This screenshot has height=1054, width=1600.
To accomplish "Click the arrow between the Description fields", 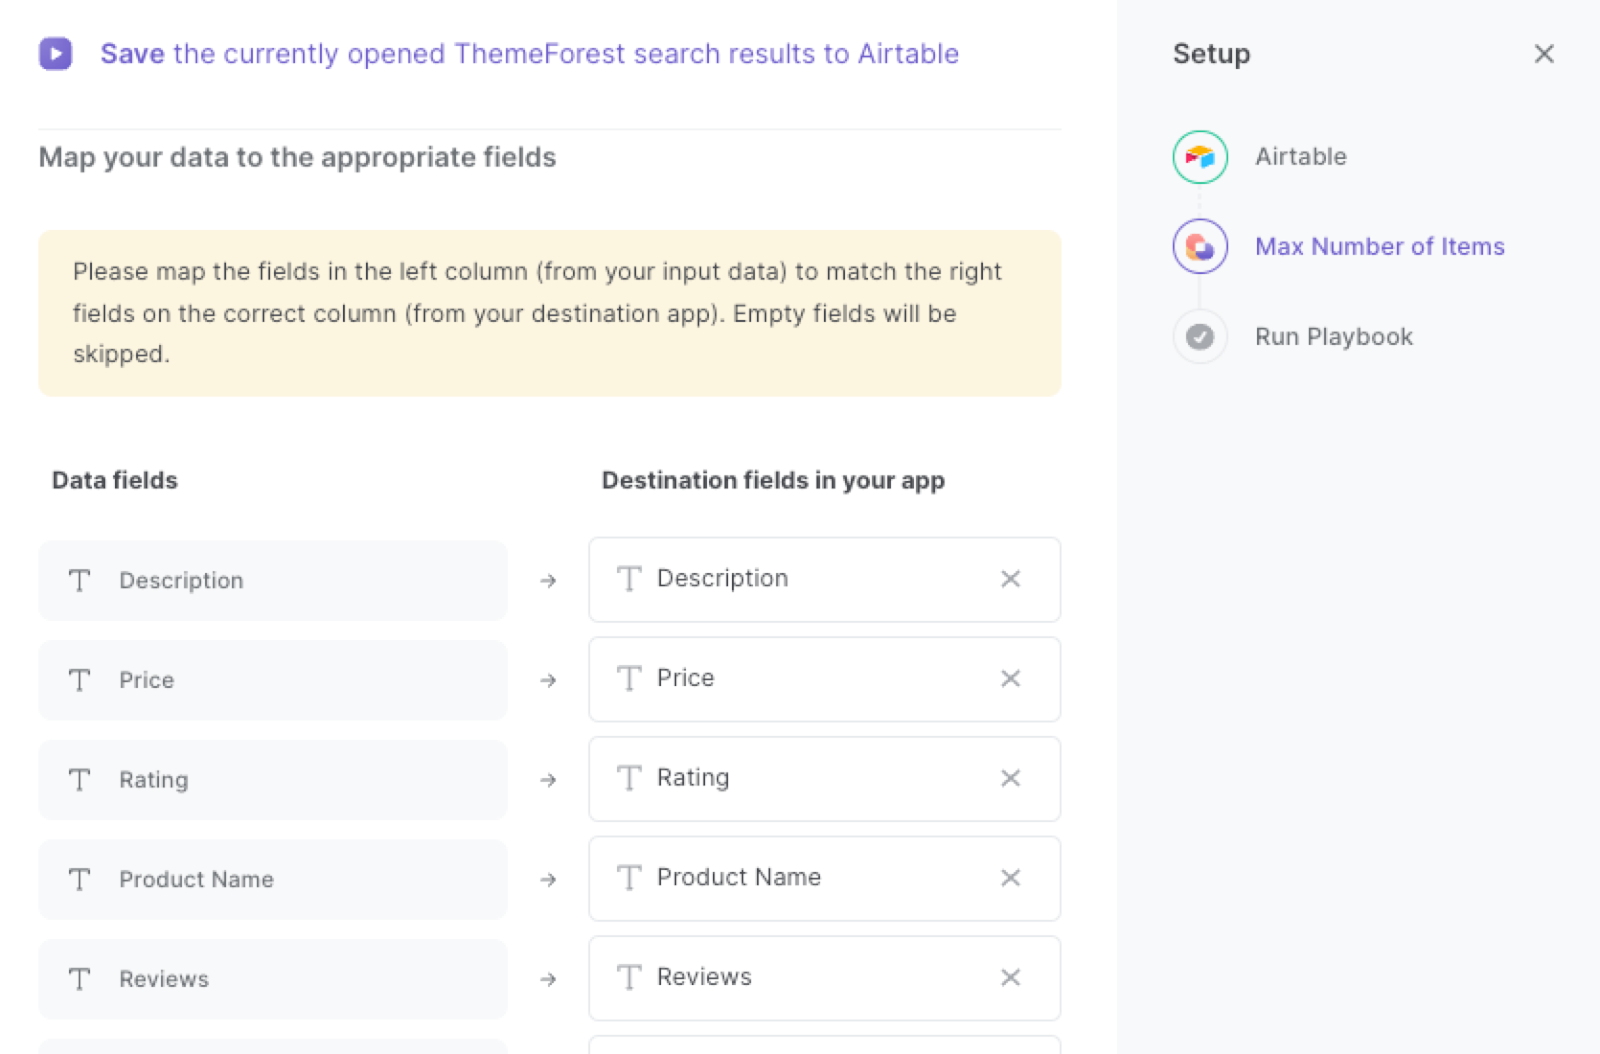I will [548, 580].
